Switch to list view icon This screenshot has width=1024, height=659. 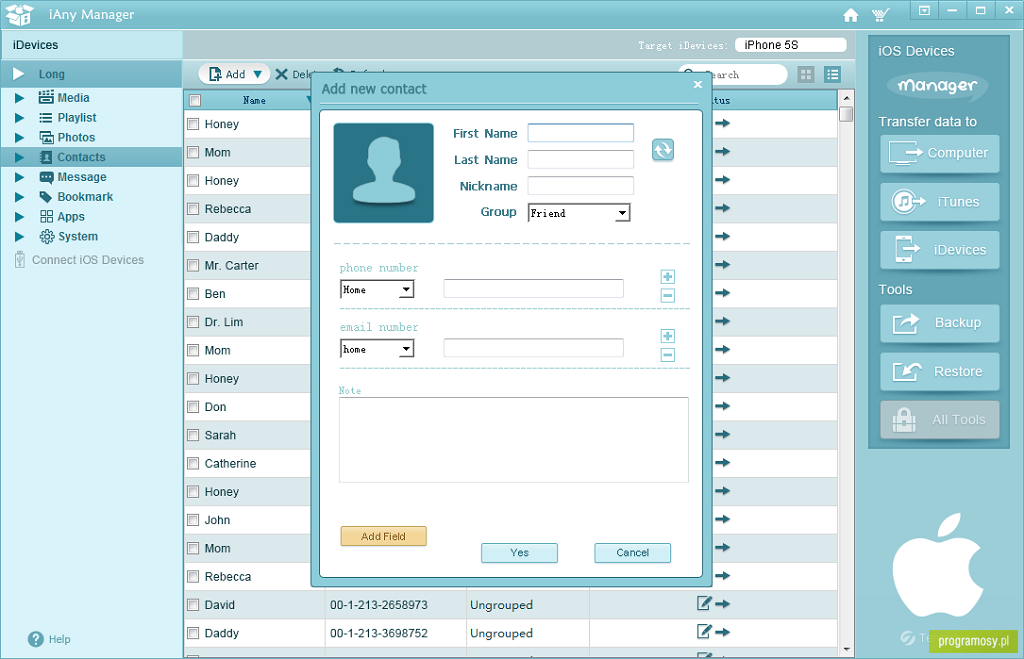(x=832, y=74)
